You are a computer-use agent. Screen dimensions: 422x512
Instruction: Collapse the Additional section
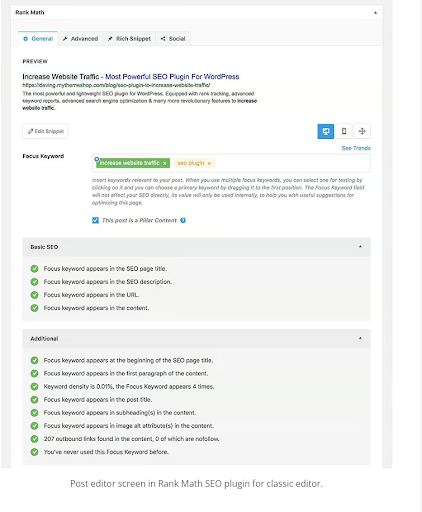(x=360, y=338)
